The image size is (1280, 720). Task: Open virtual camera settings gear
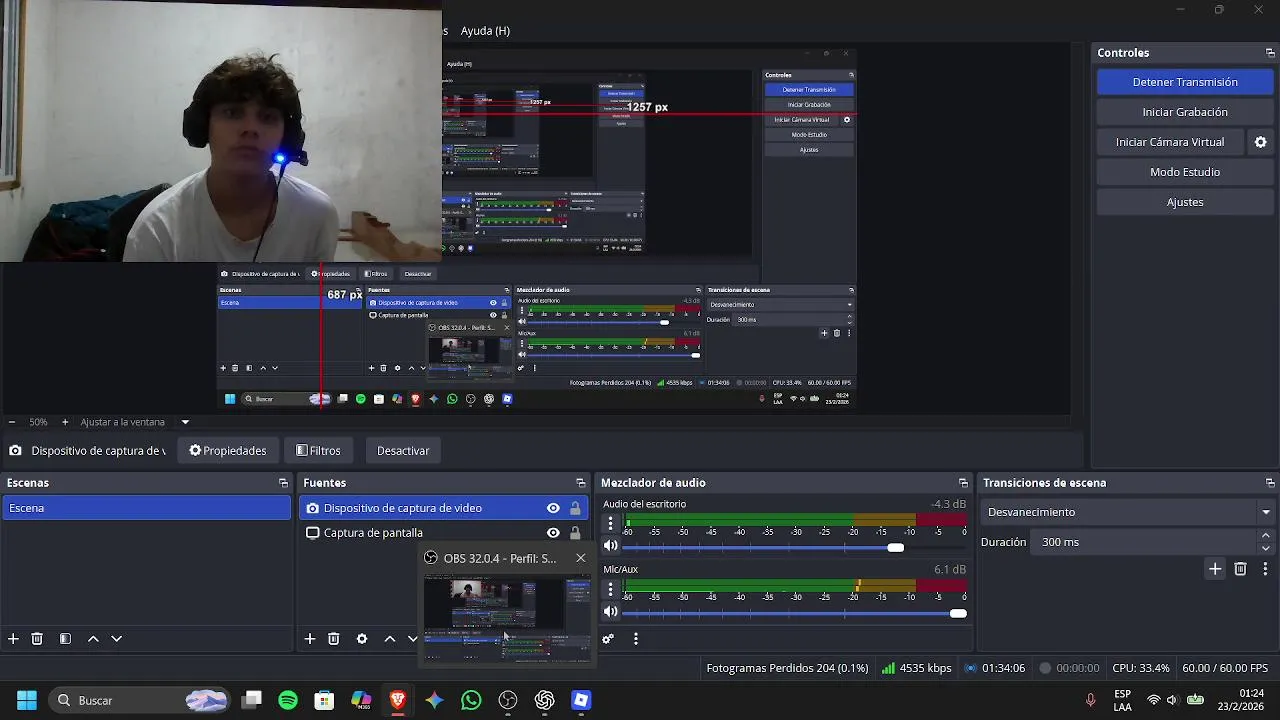(x=1261, y=142)
